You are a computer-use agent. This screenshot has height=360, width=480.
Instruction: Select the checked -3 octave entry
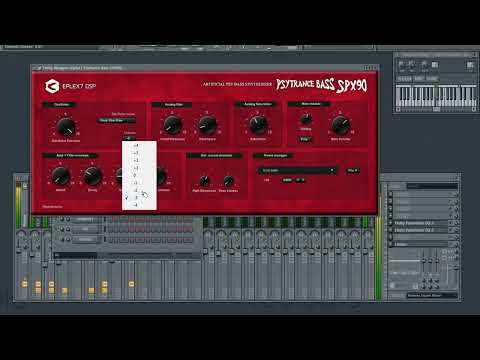click(139, 198)
